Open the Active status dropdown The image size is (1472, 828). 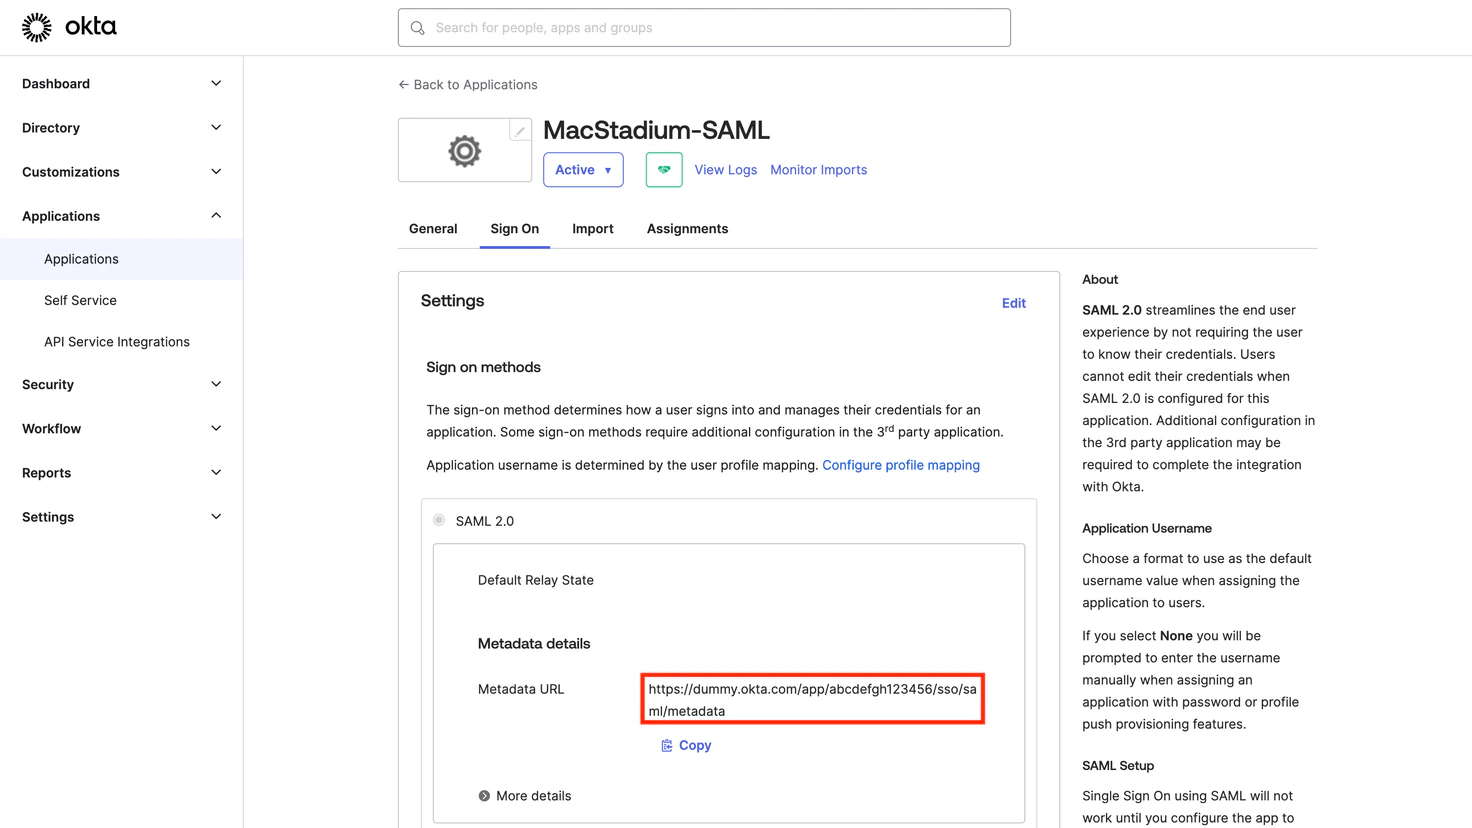(583, 170)
